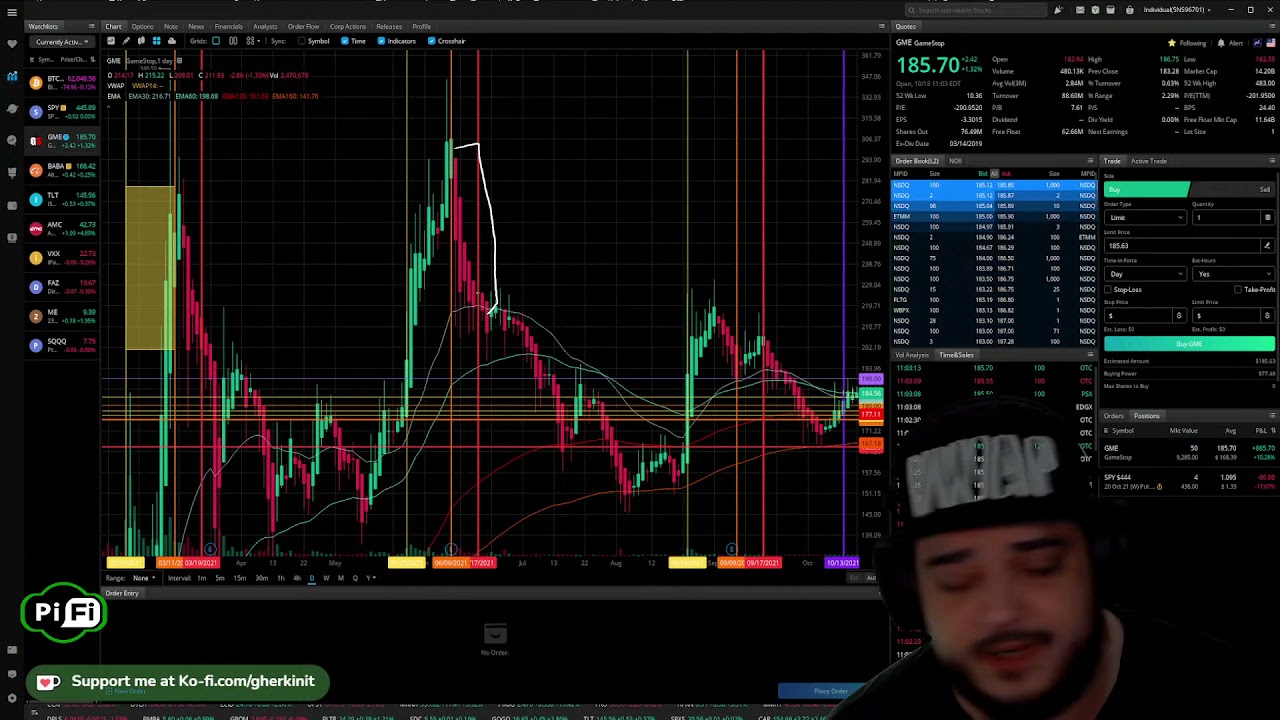Open the markets chart icon in the sidebar
Screen dimensions: 1280x720
click(x=12, y=75)
